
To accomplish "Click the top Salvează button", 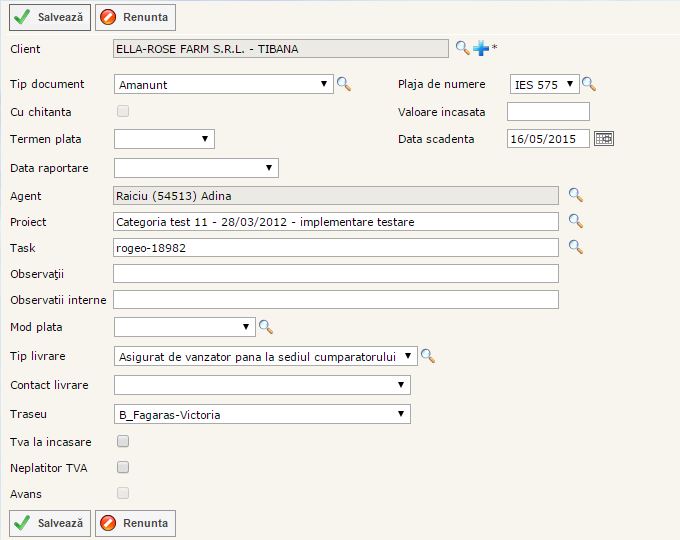I will click(x=50, y=17).
